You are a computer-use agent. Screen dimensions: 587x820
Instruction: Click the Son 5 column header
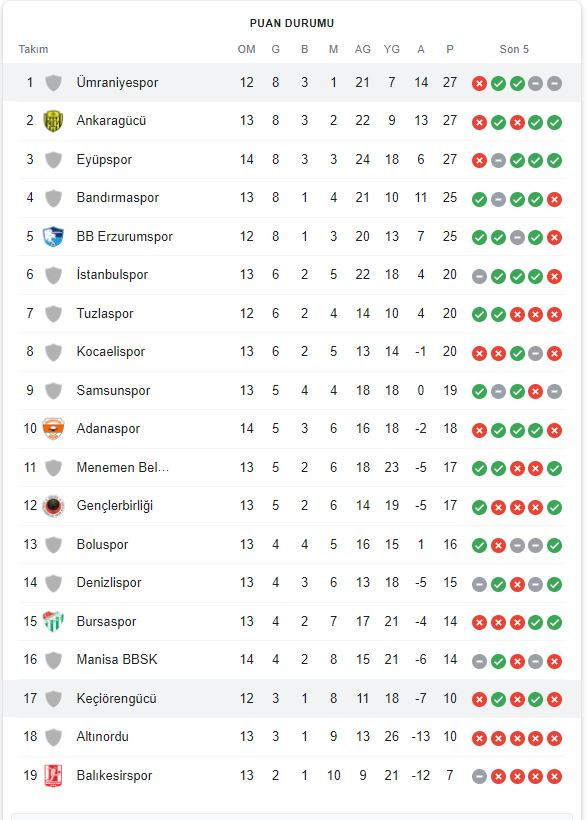point(514,49)
